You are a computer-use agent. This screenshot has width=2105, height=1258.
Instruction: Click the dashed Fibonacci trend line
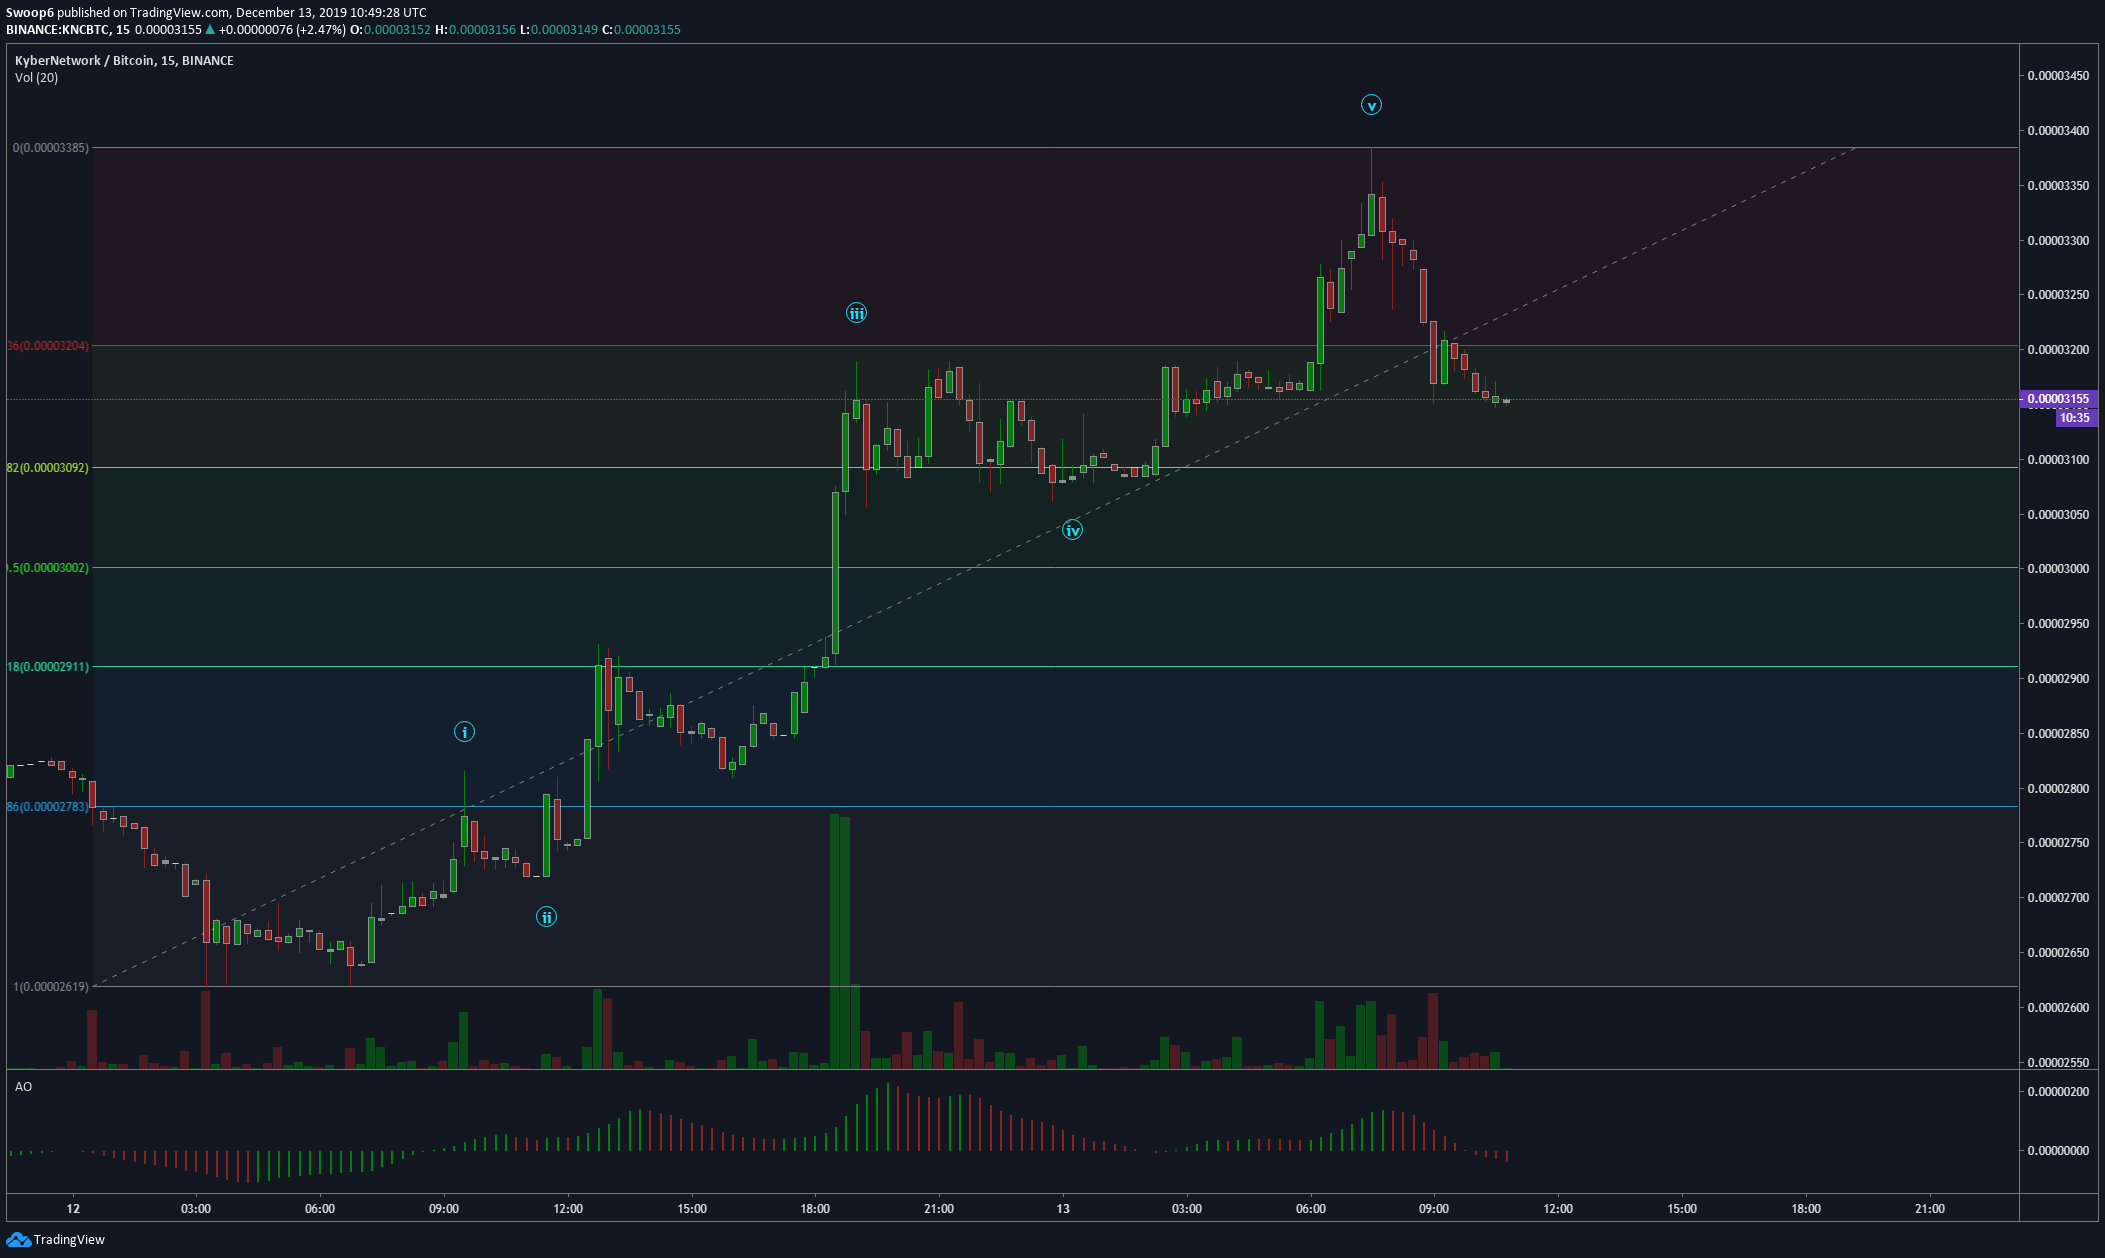coord(975,566)
